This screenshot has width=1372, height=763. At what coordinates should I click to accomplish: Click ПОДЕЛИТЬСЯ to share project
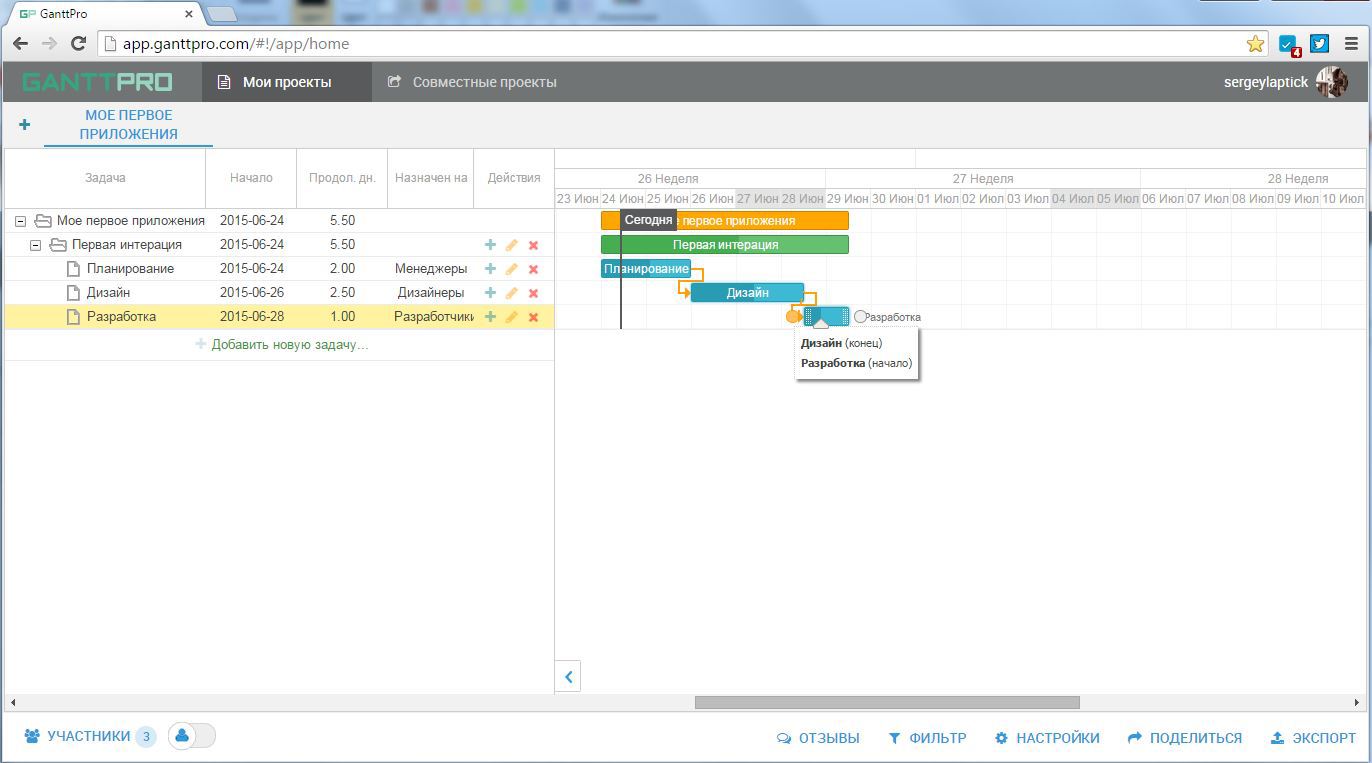[1185, 738]
